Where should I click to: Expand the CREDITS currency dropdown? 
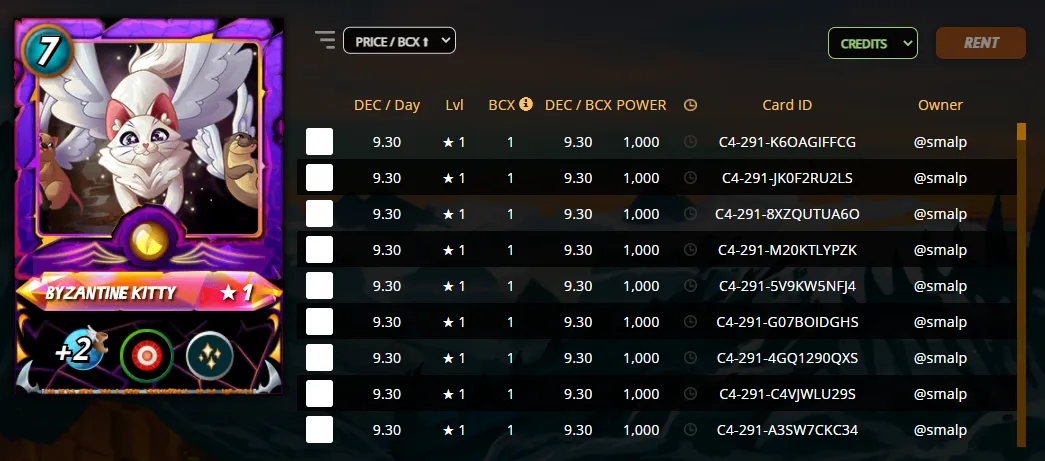point(872,43)
